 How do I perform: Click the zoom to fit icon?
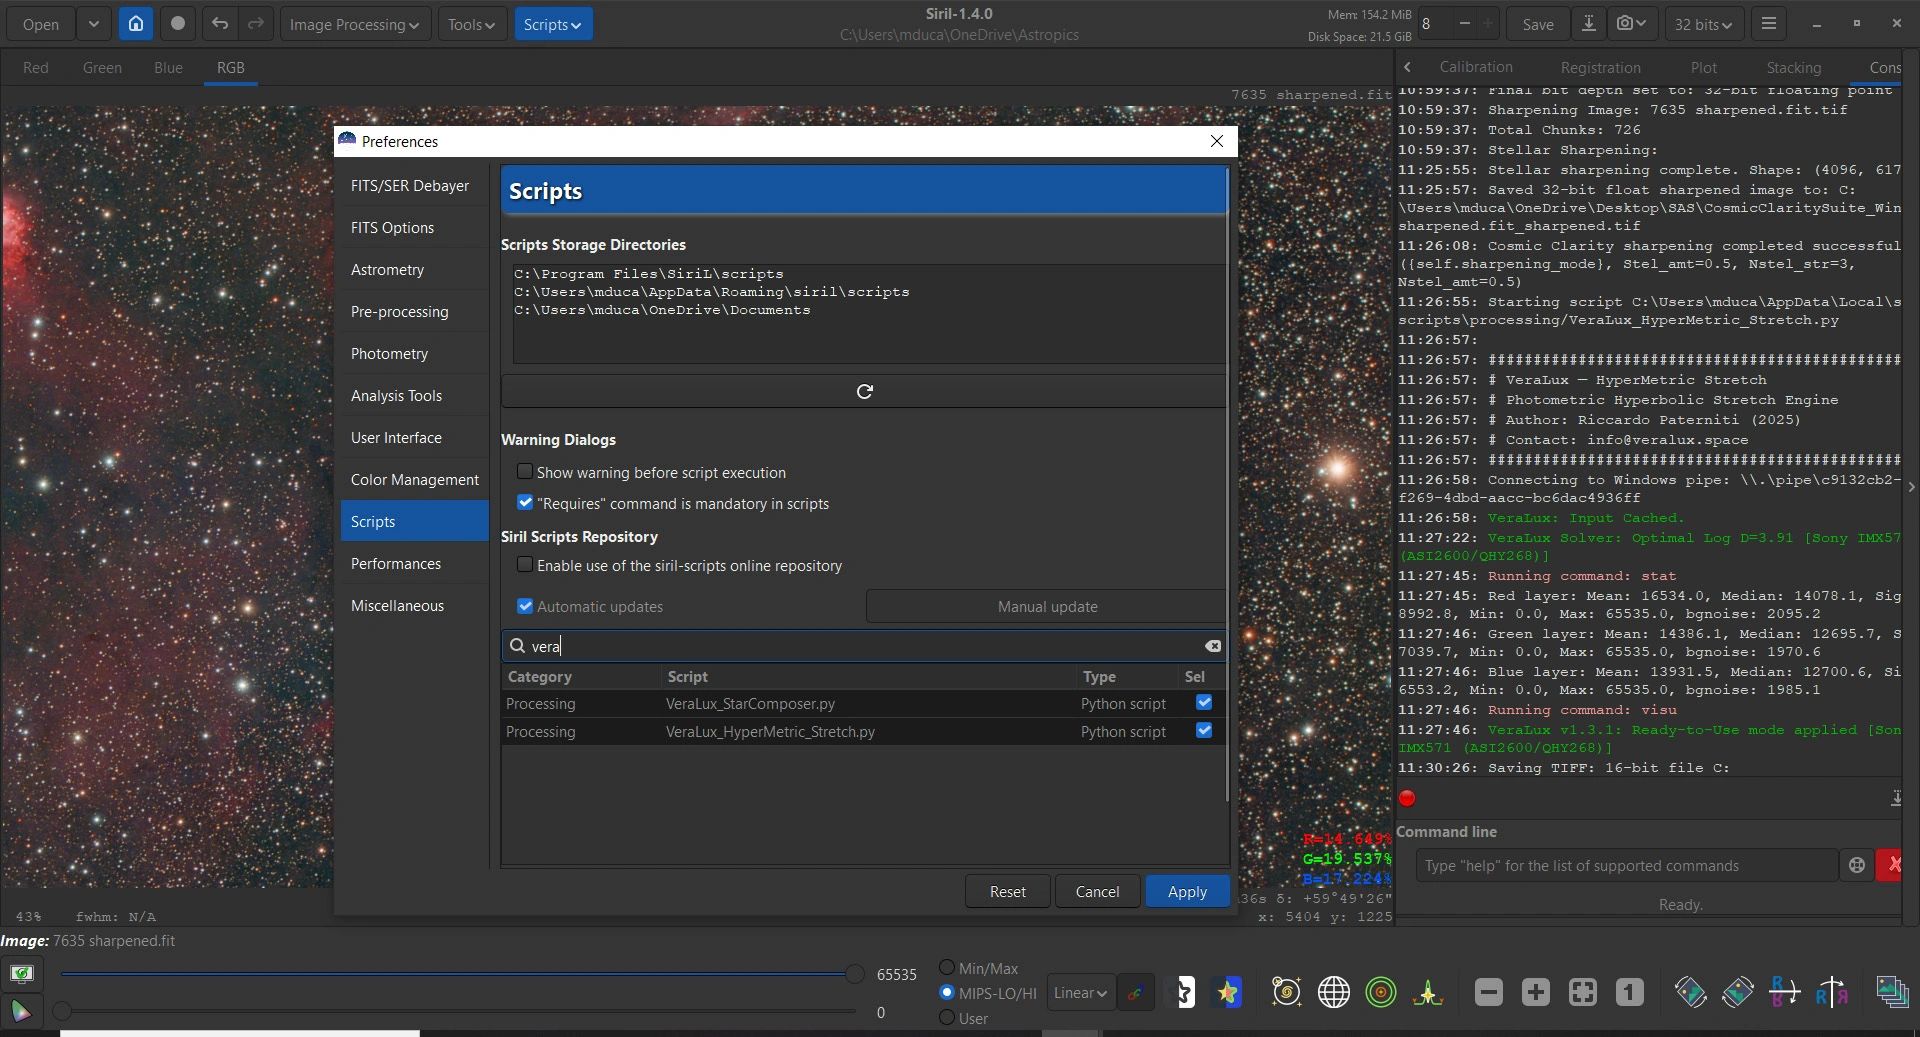coord(1583,992)
